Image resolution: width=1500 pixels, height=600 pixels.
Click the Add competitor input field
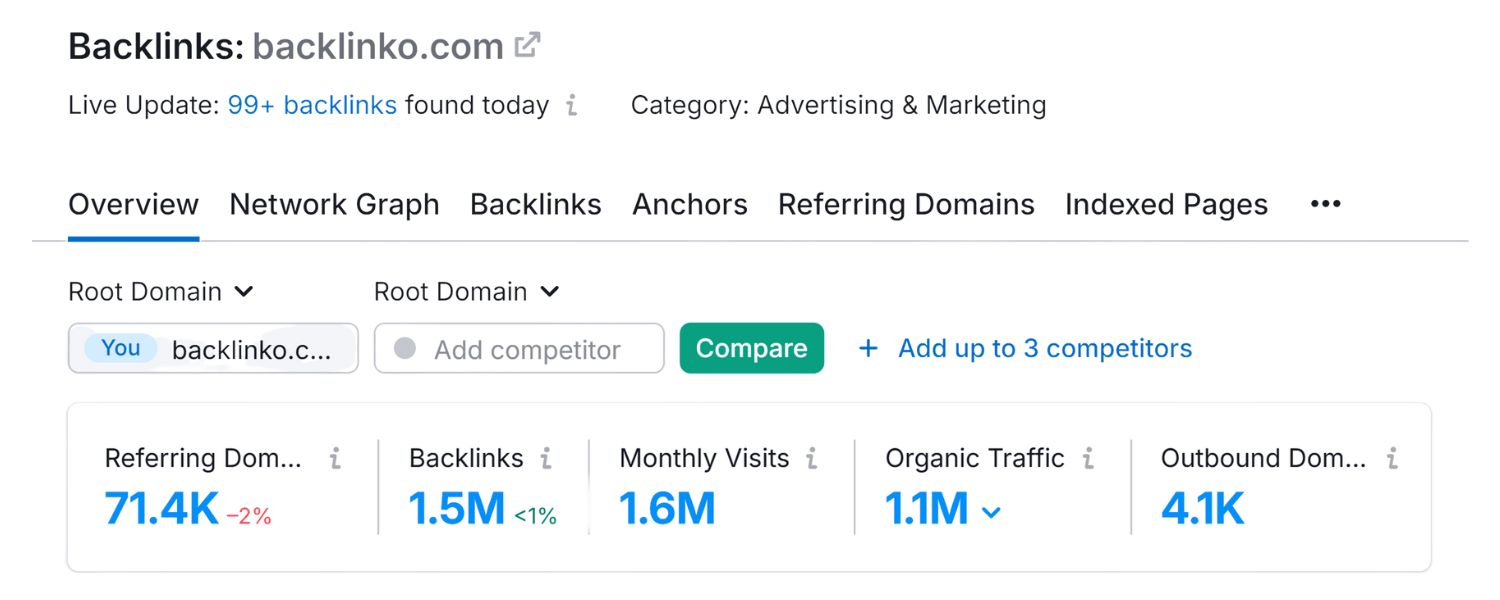519,348
